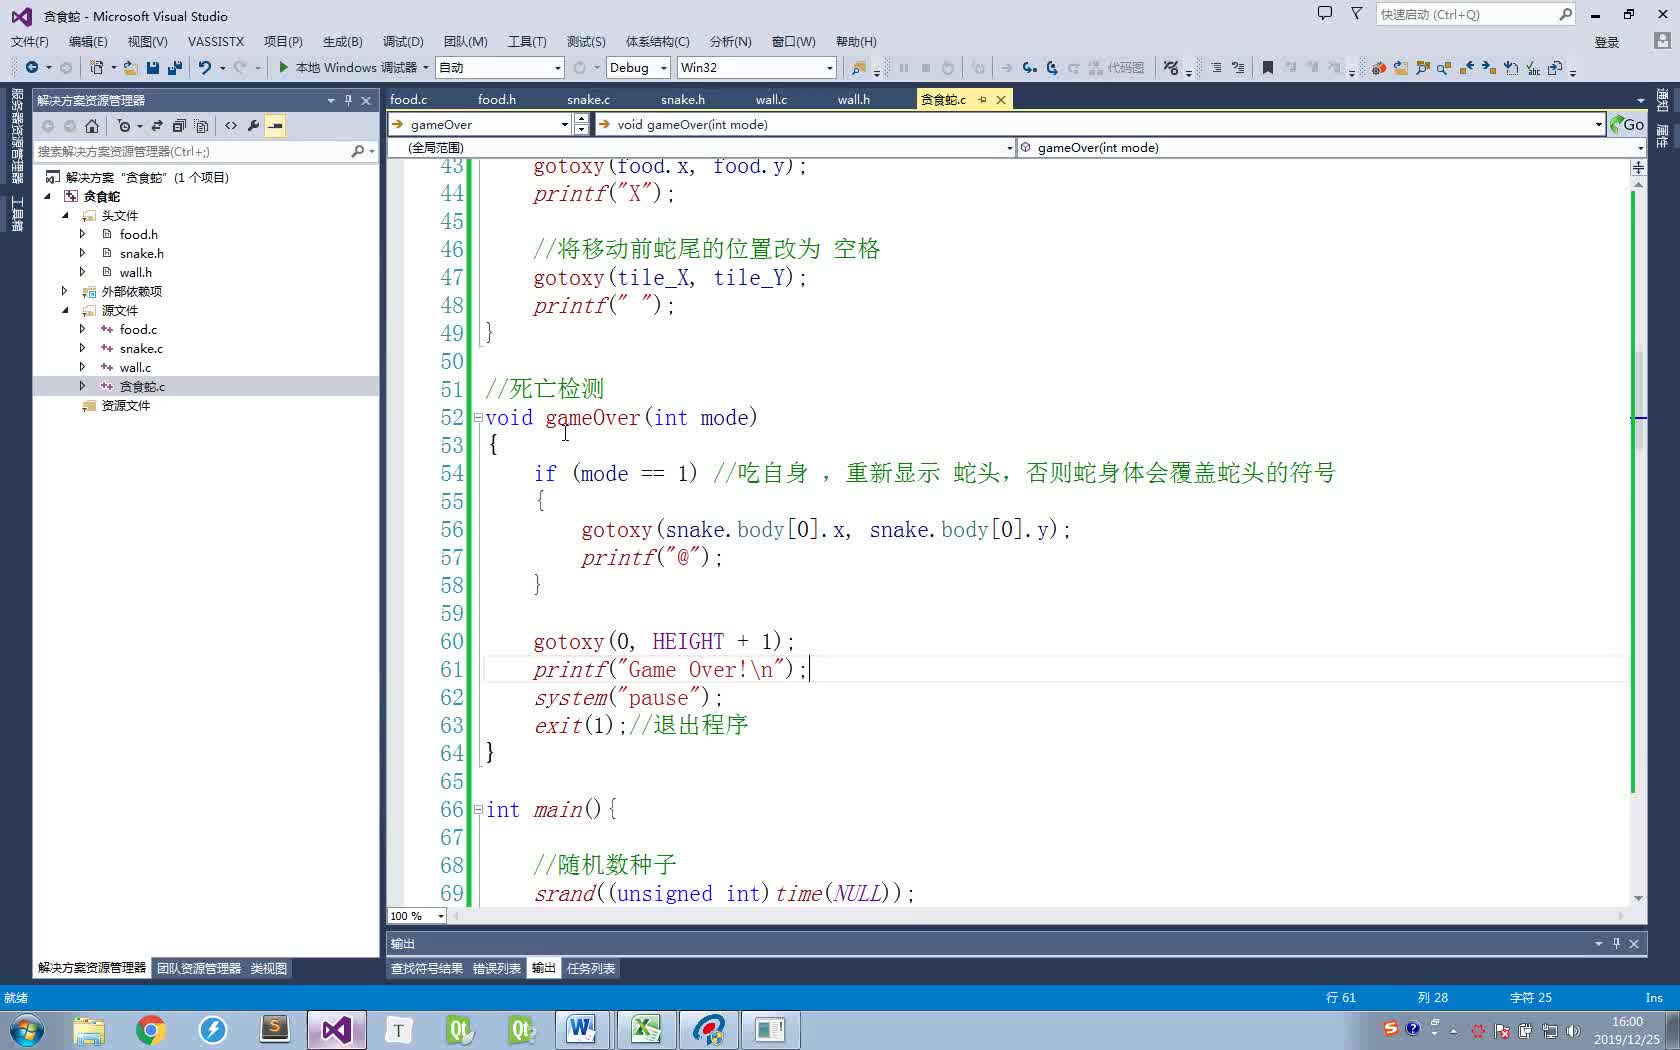Toggle a bookmark with bookmark icon
This screenshot has height=1050, width=1680.
click(1267, 67)
